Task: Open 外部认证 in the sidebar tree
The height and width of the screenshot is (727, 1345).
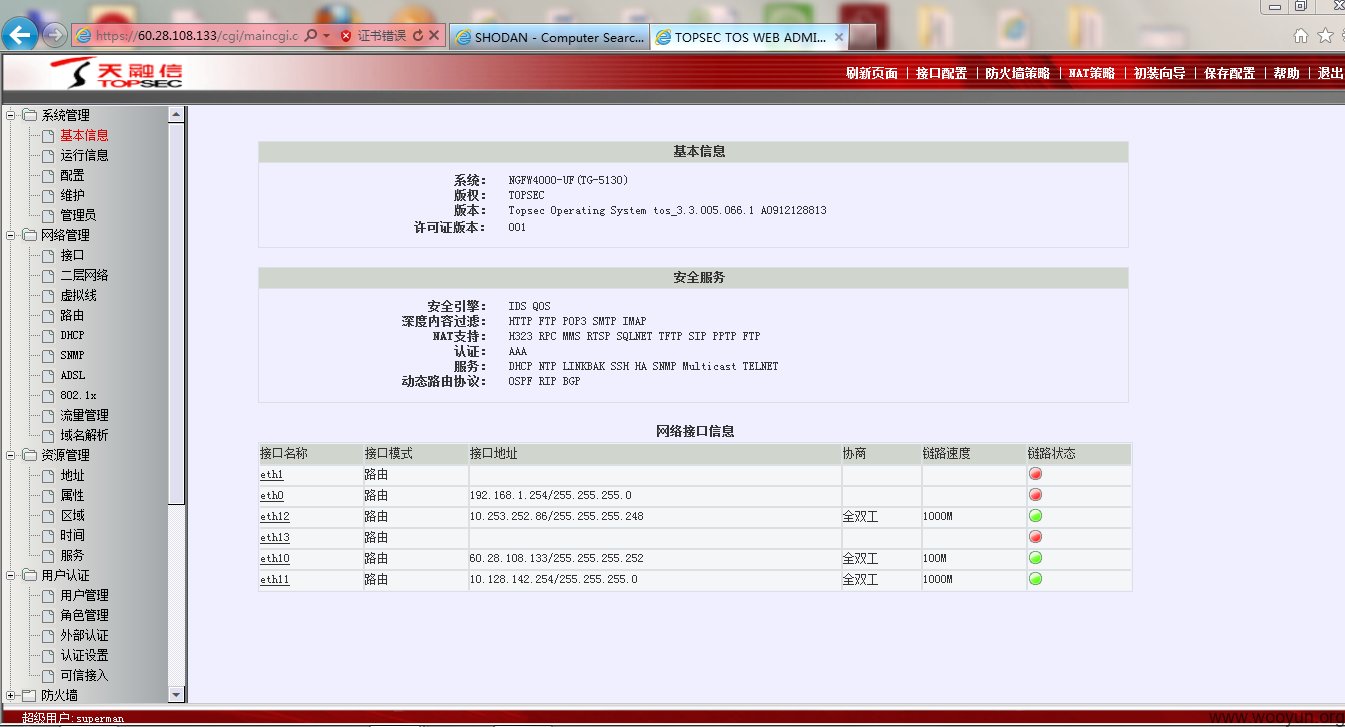Action: (x=84, y=635)
